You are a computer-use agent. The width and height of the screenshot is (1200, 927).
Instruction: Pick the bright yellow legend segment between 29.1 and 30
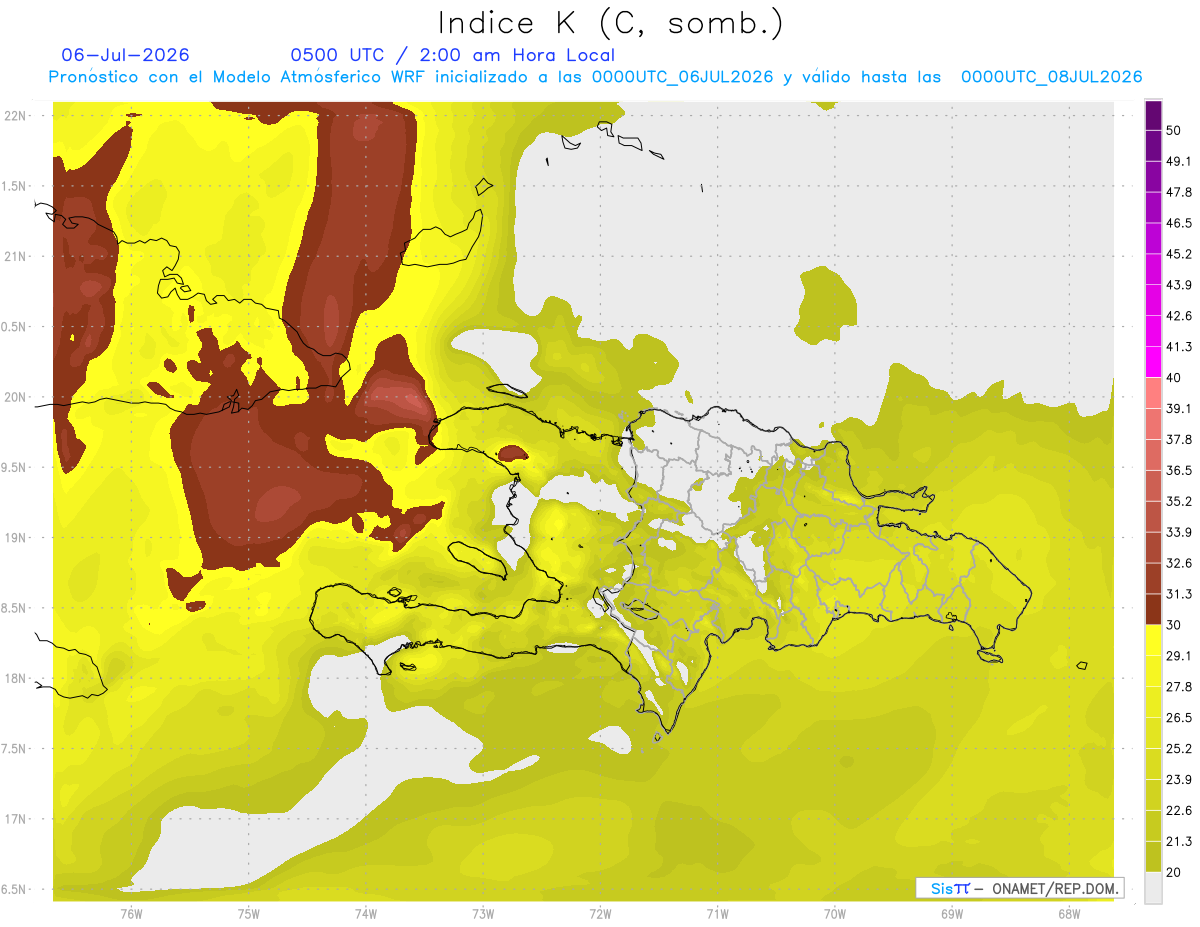click(x=1153, y=640)
